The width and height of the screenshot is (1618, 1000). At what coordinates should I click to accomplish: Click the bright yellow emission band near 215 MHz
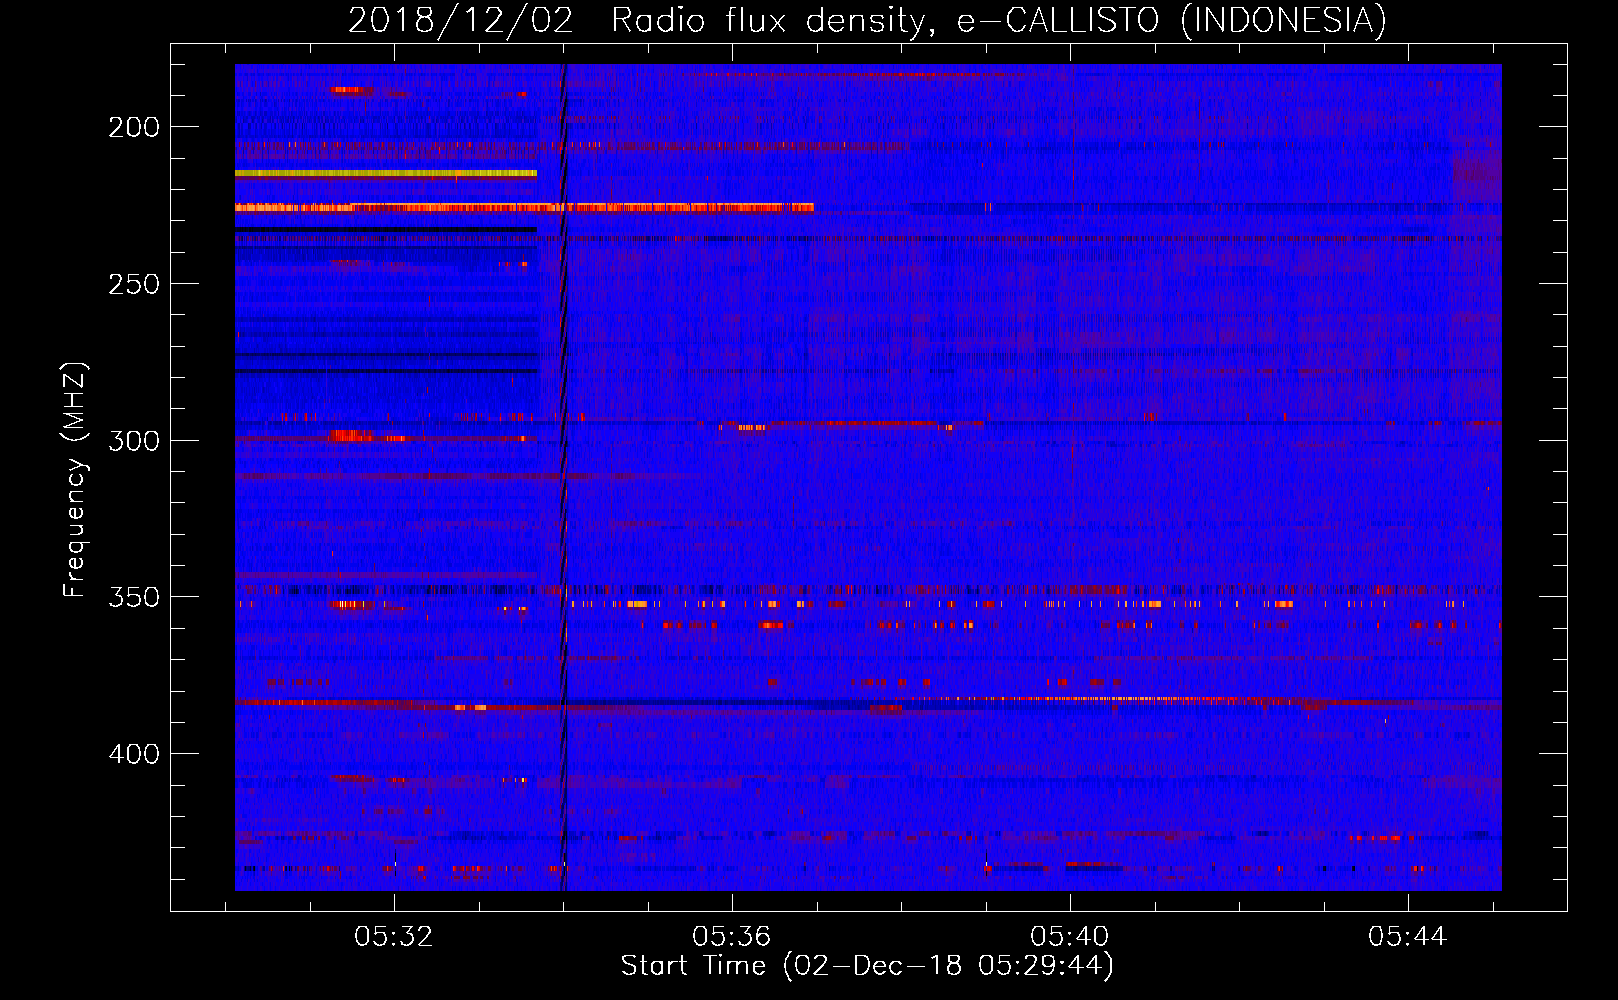click(x=386, y=173)
